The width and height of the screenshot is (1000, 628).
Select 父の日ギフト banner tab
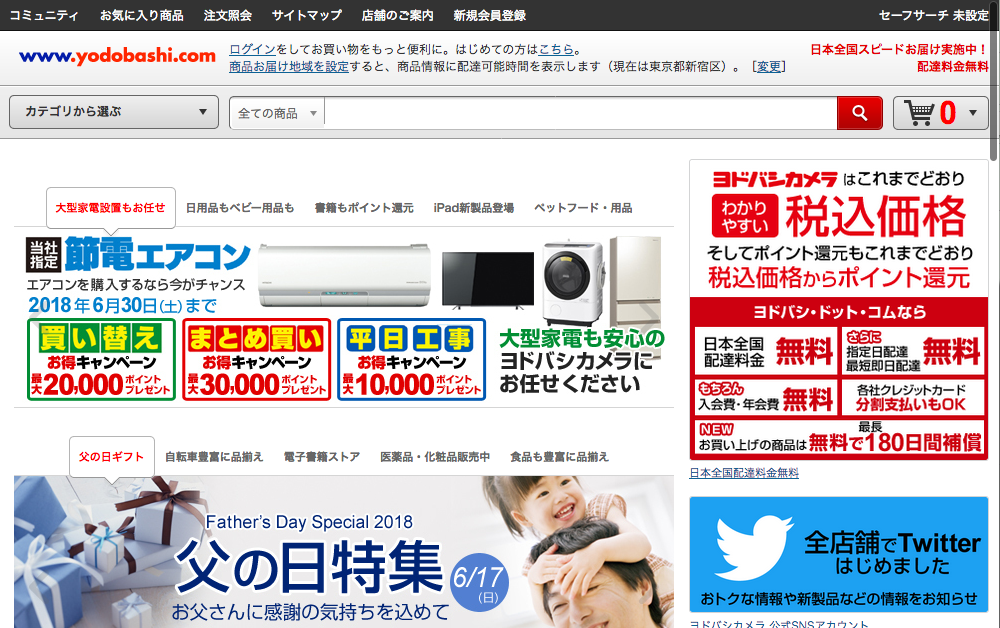coord(112,456)
